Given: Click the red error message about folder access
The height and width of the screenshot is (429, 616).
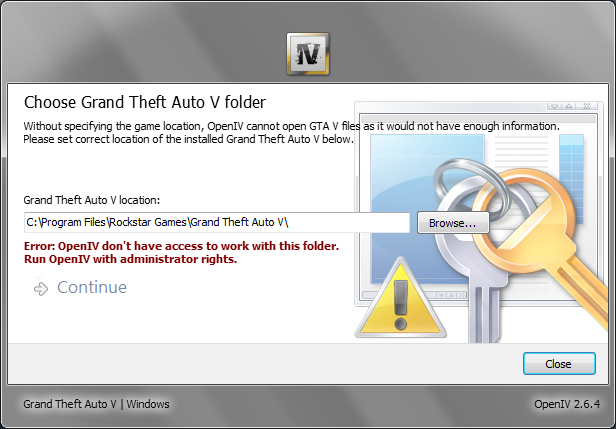Looking at the screenshot, I should 181,246.
